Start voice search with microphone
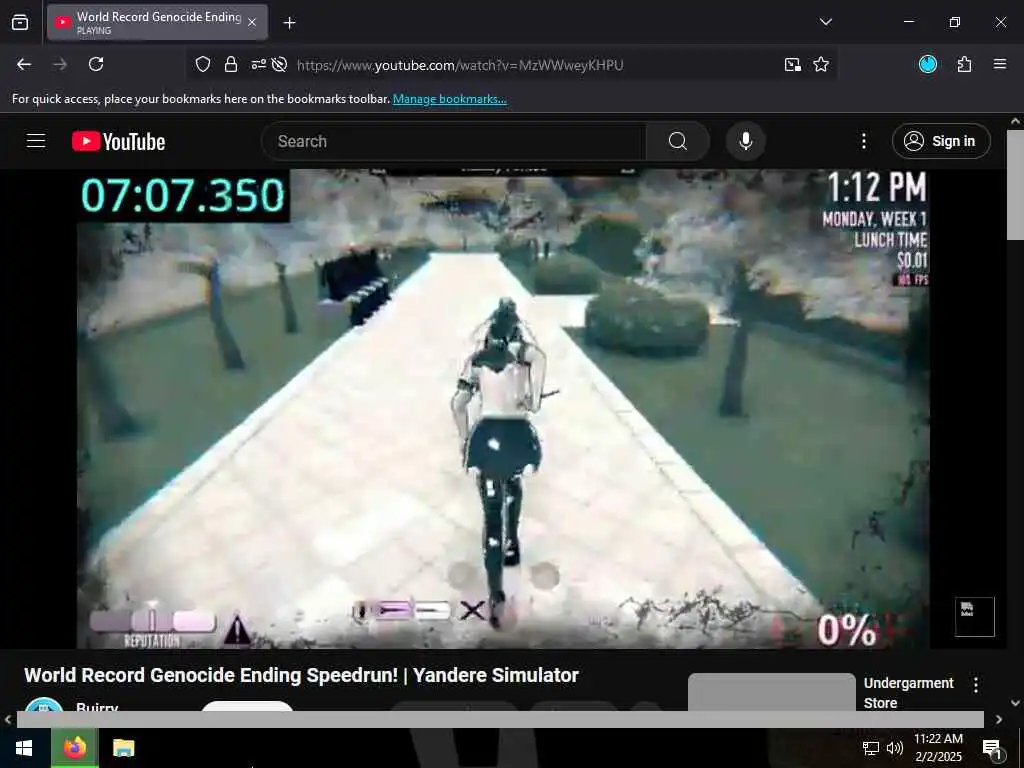Screen dimensions: 1024x768 click(x=746, y=141)
